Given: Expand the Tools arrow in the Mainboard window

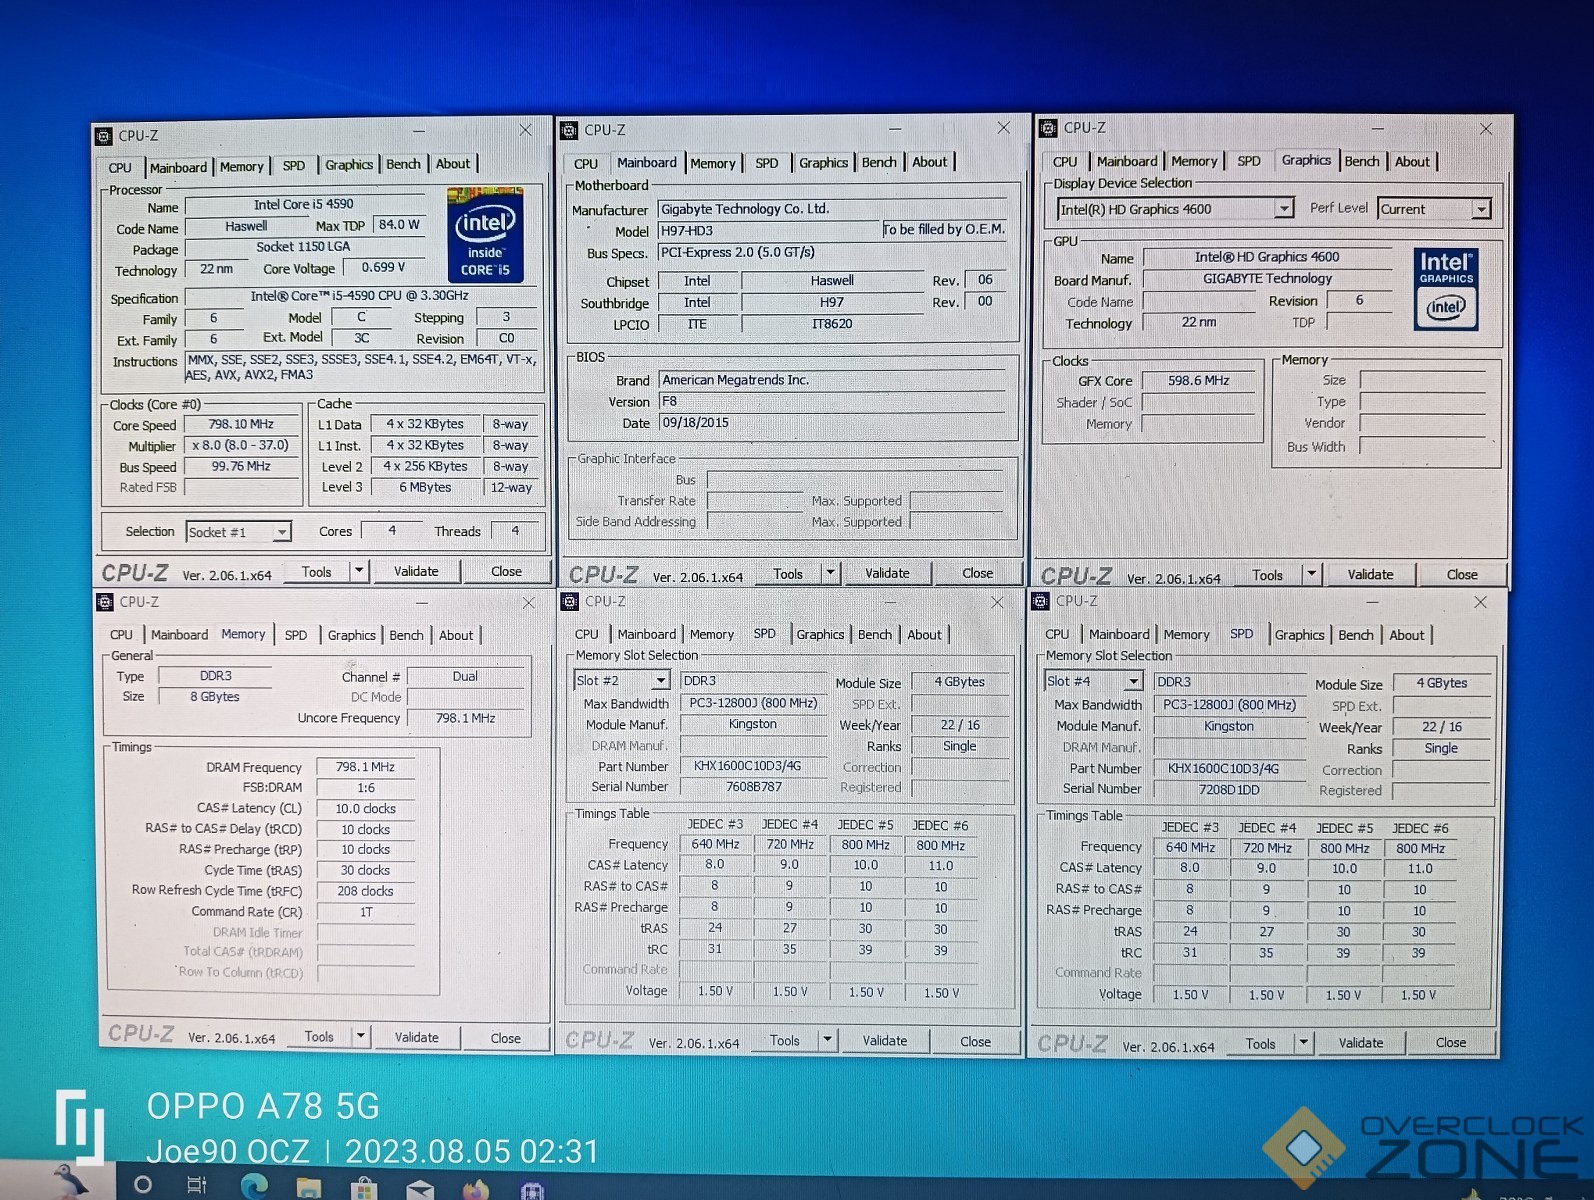Looking at the screenshot, I should [x=830, y=573].
